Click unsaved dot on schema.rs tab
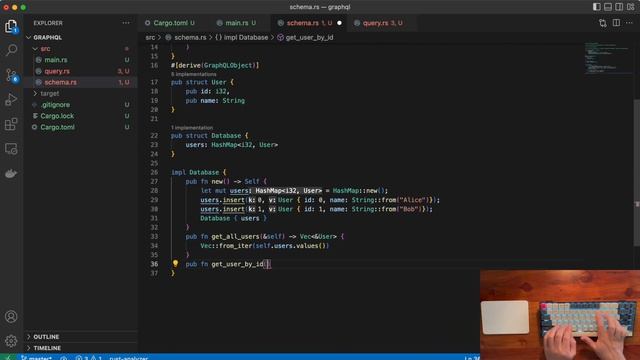This screenshot has width=640, height=360. [339, 23]
